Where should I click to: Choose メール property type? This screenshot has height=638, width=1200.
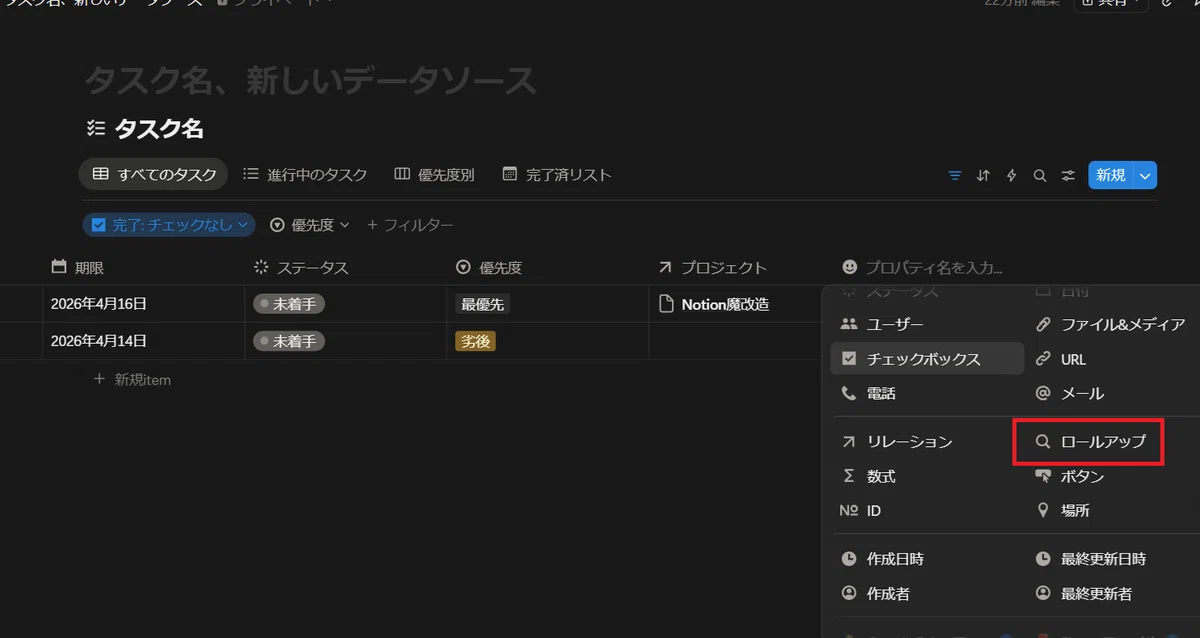point(1113,393)
